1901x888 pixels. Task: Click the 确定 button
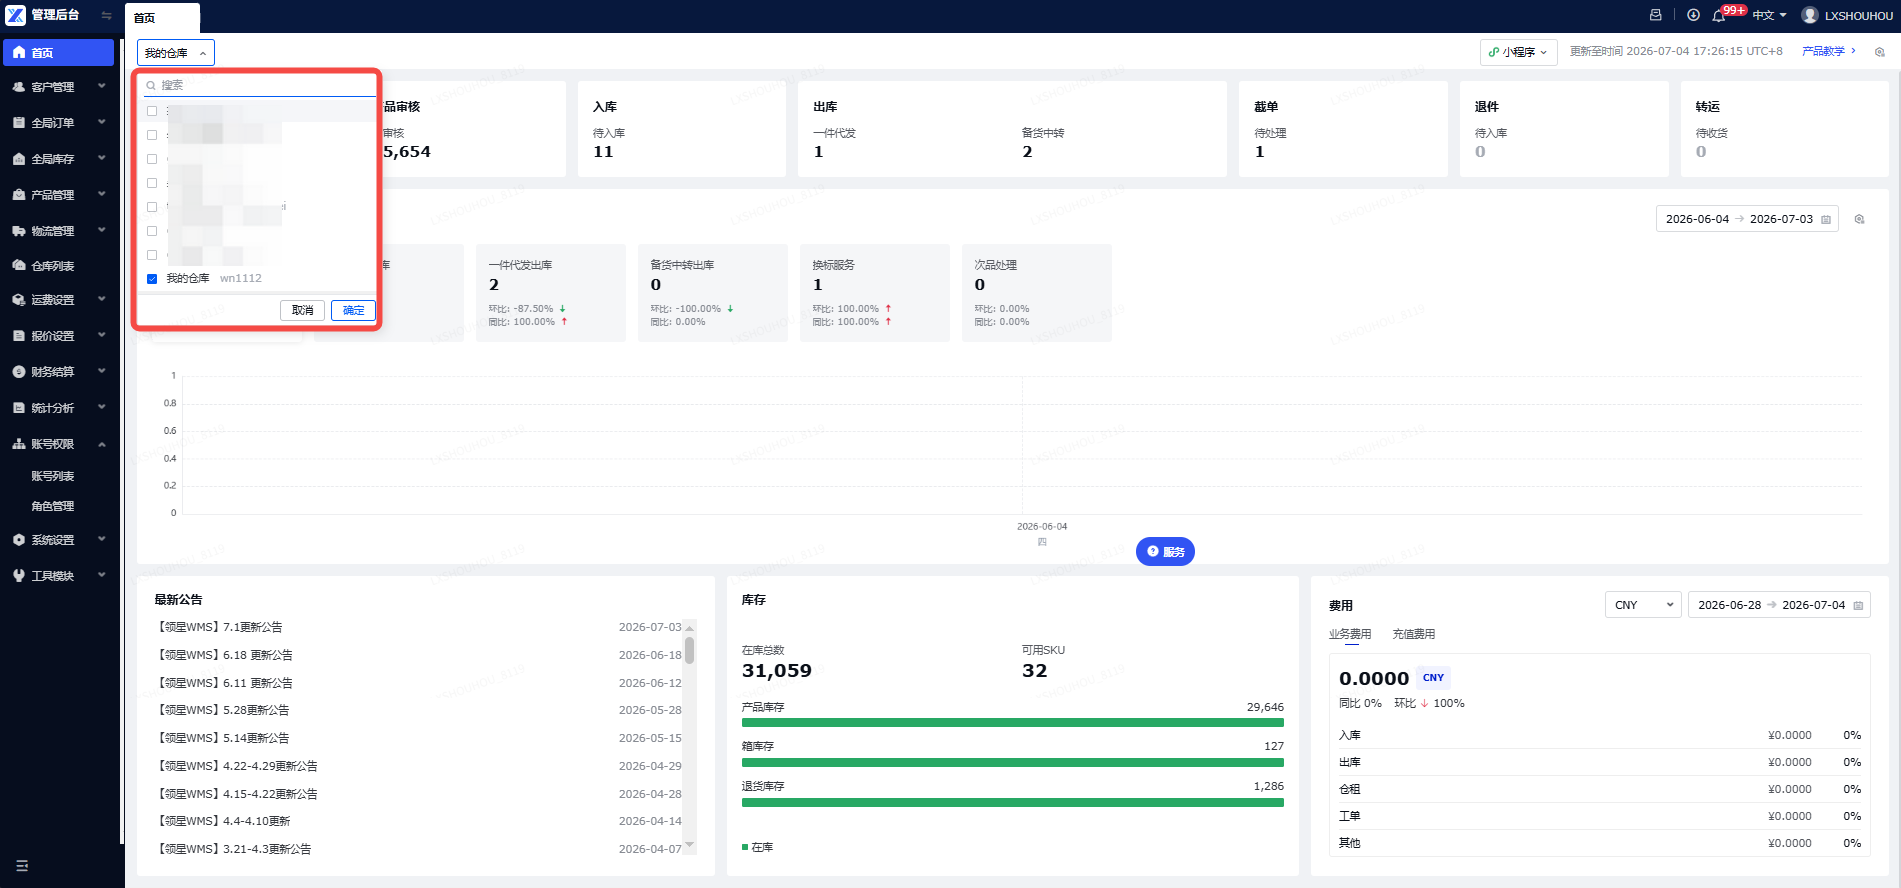[353, 311]
